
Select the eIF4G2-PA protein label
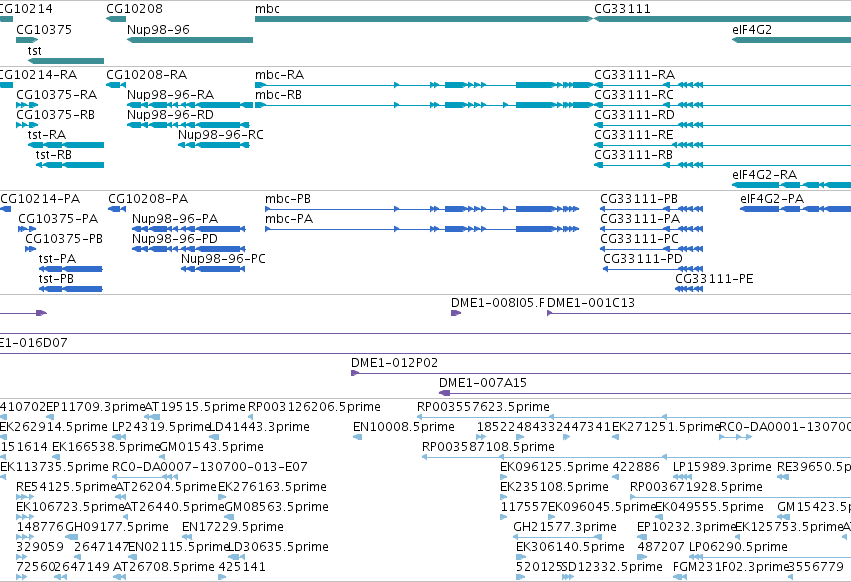coord(772,199)
